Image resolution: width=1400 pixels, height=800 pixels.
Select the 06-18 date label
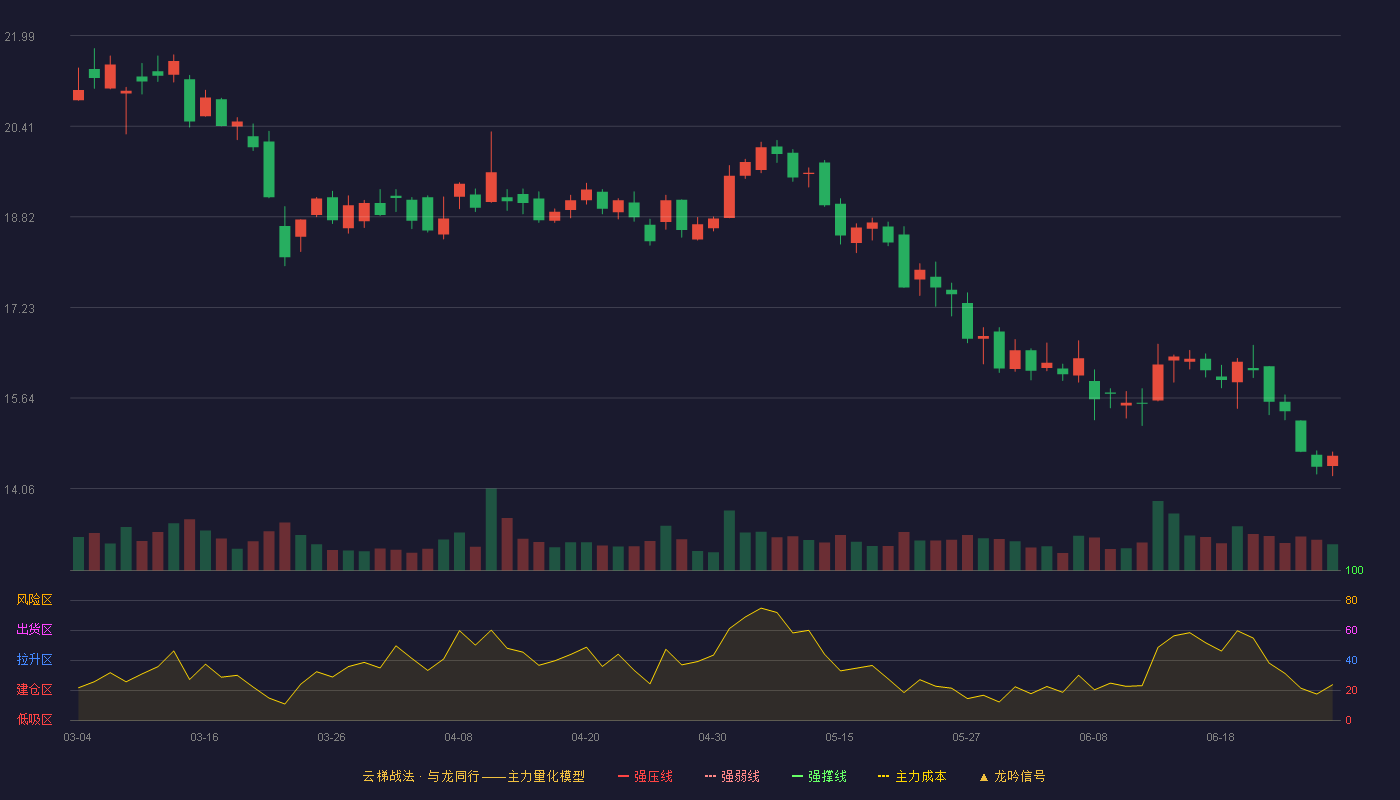(x=1221, y=737)
